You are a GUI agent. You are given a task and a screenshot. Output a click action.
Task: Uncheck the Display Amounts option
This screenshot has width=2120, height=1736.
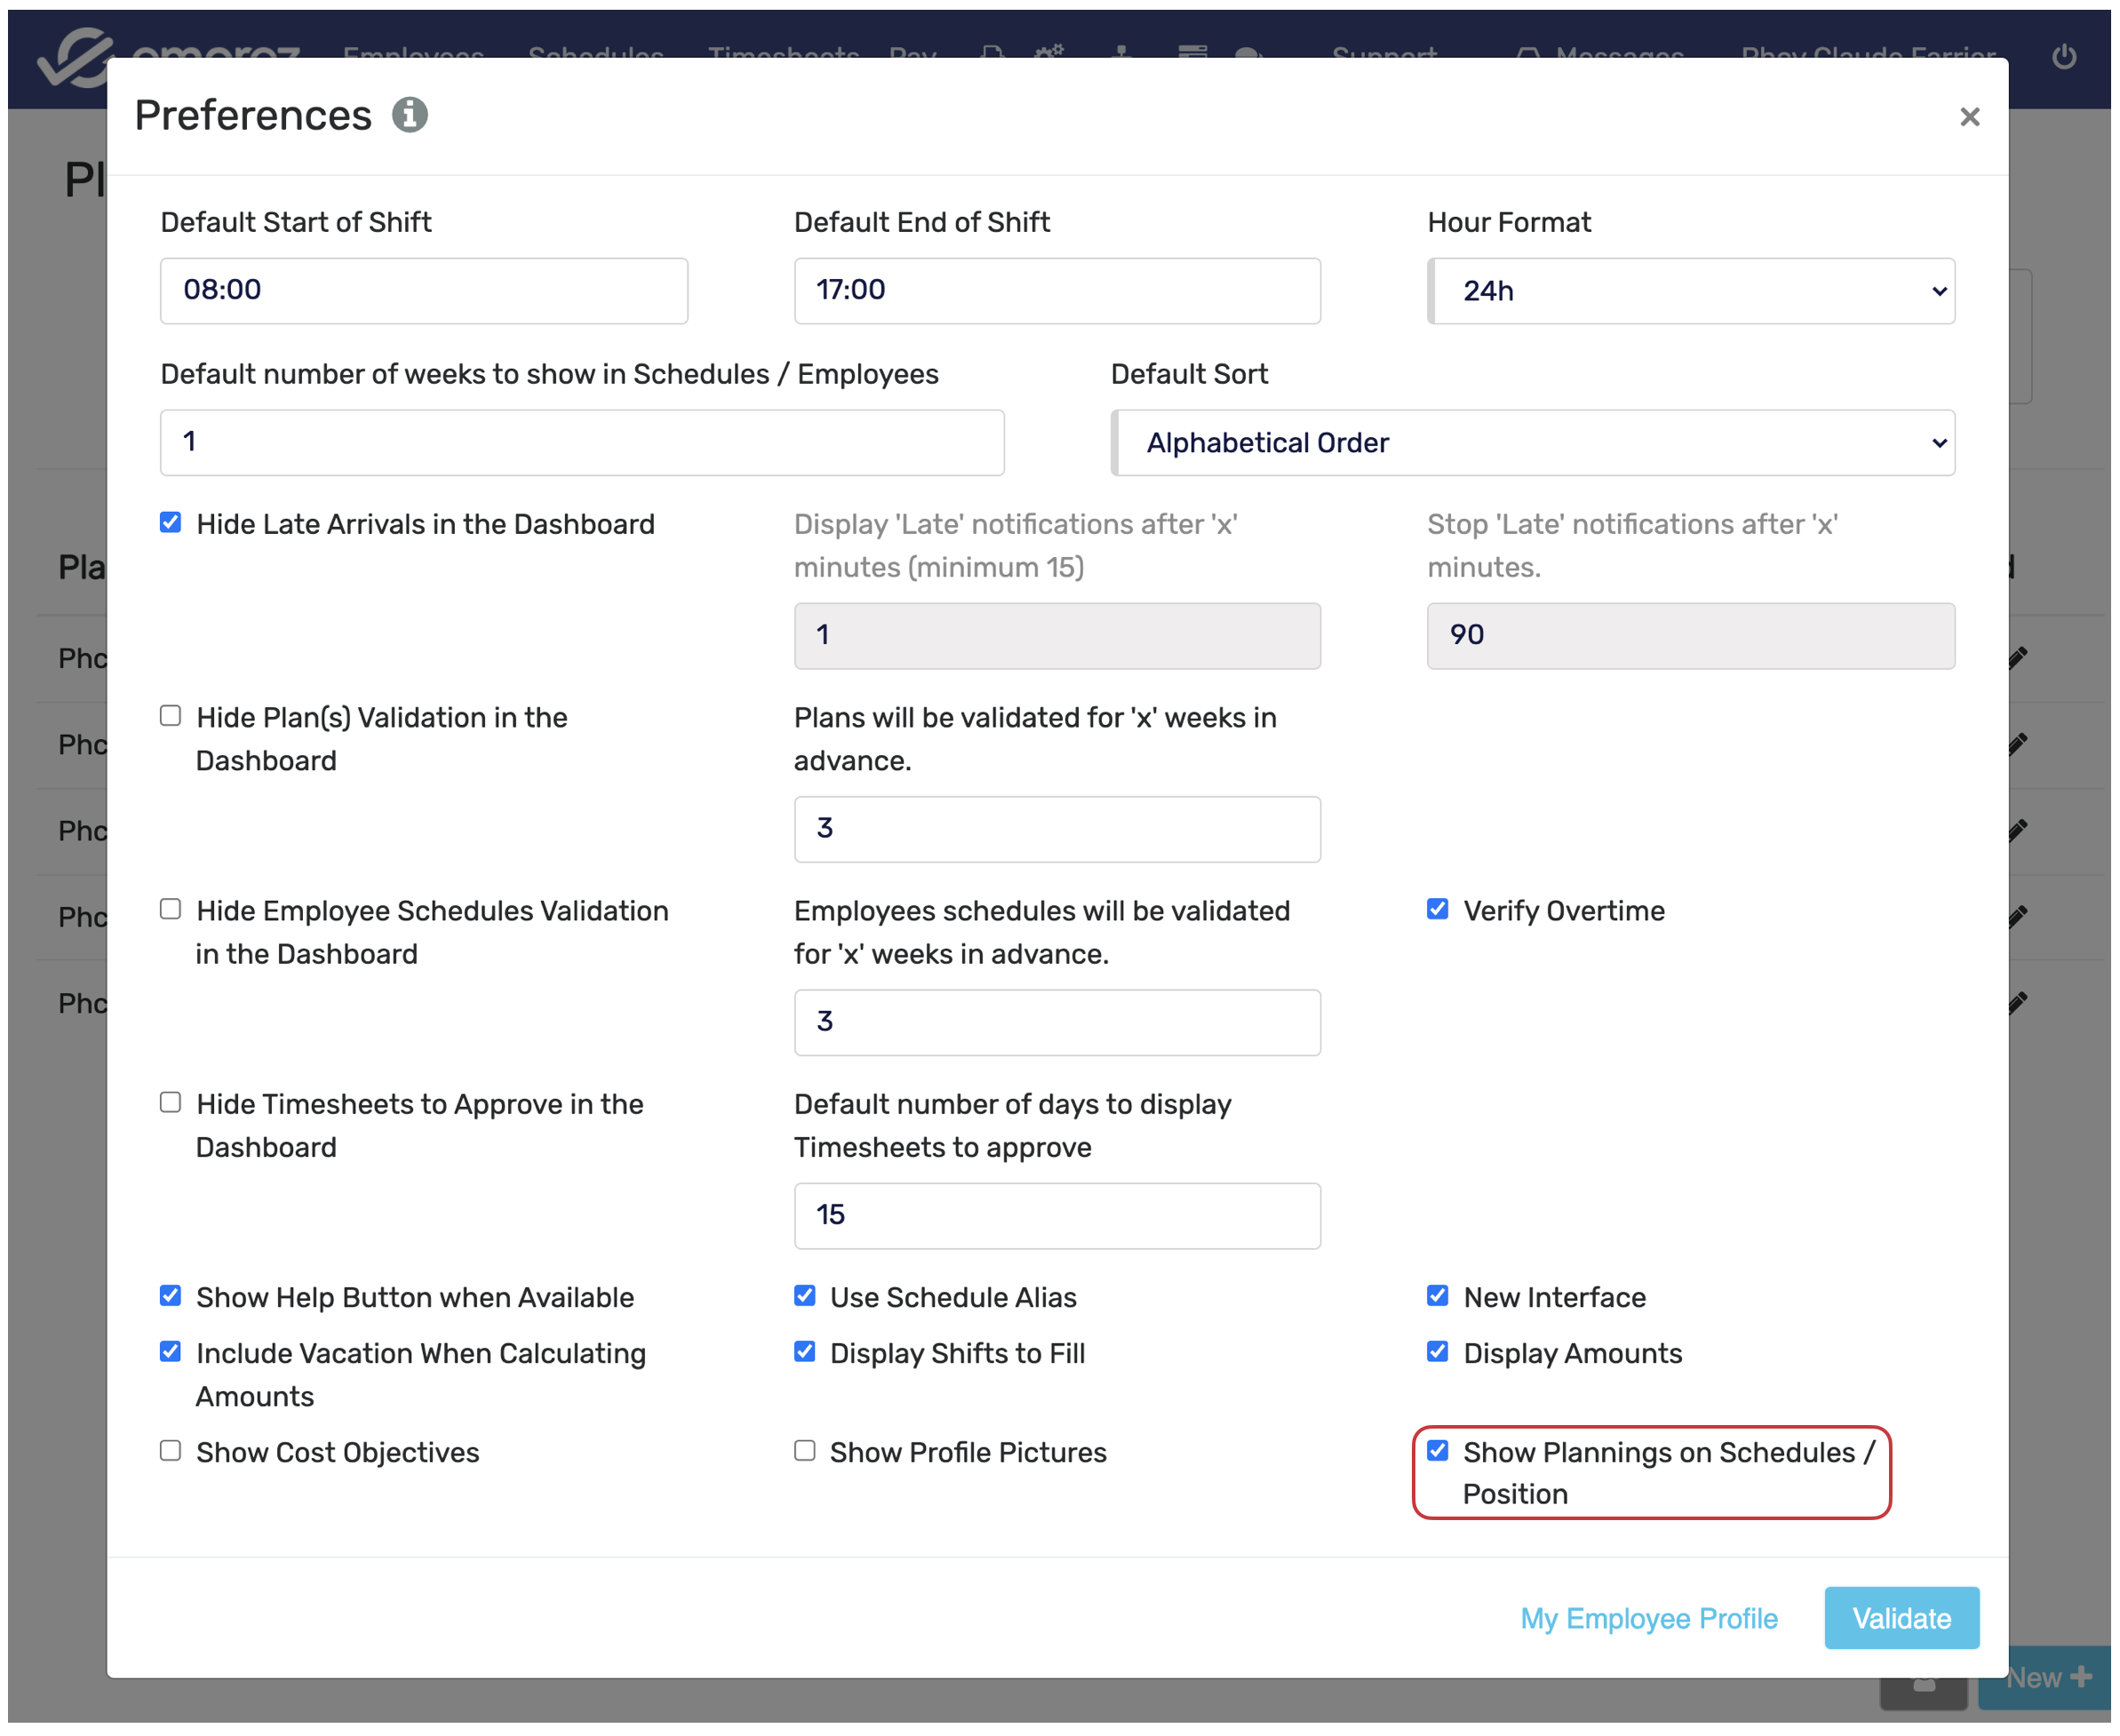pos(1438,1352)
